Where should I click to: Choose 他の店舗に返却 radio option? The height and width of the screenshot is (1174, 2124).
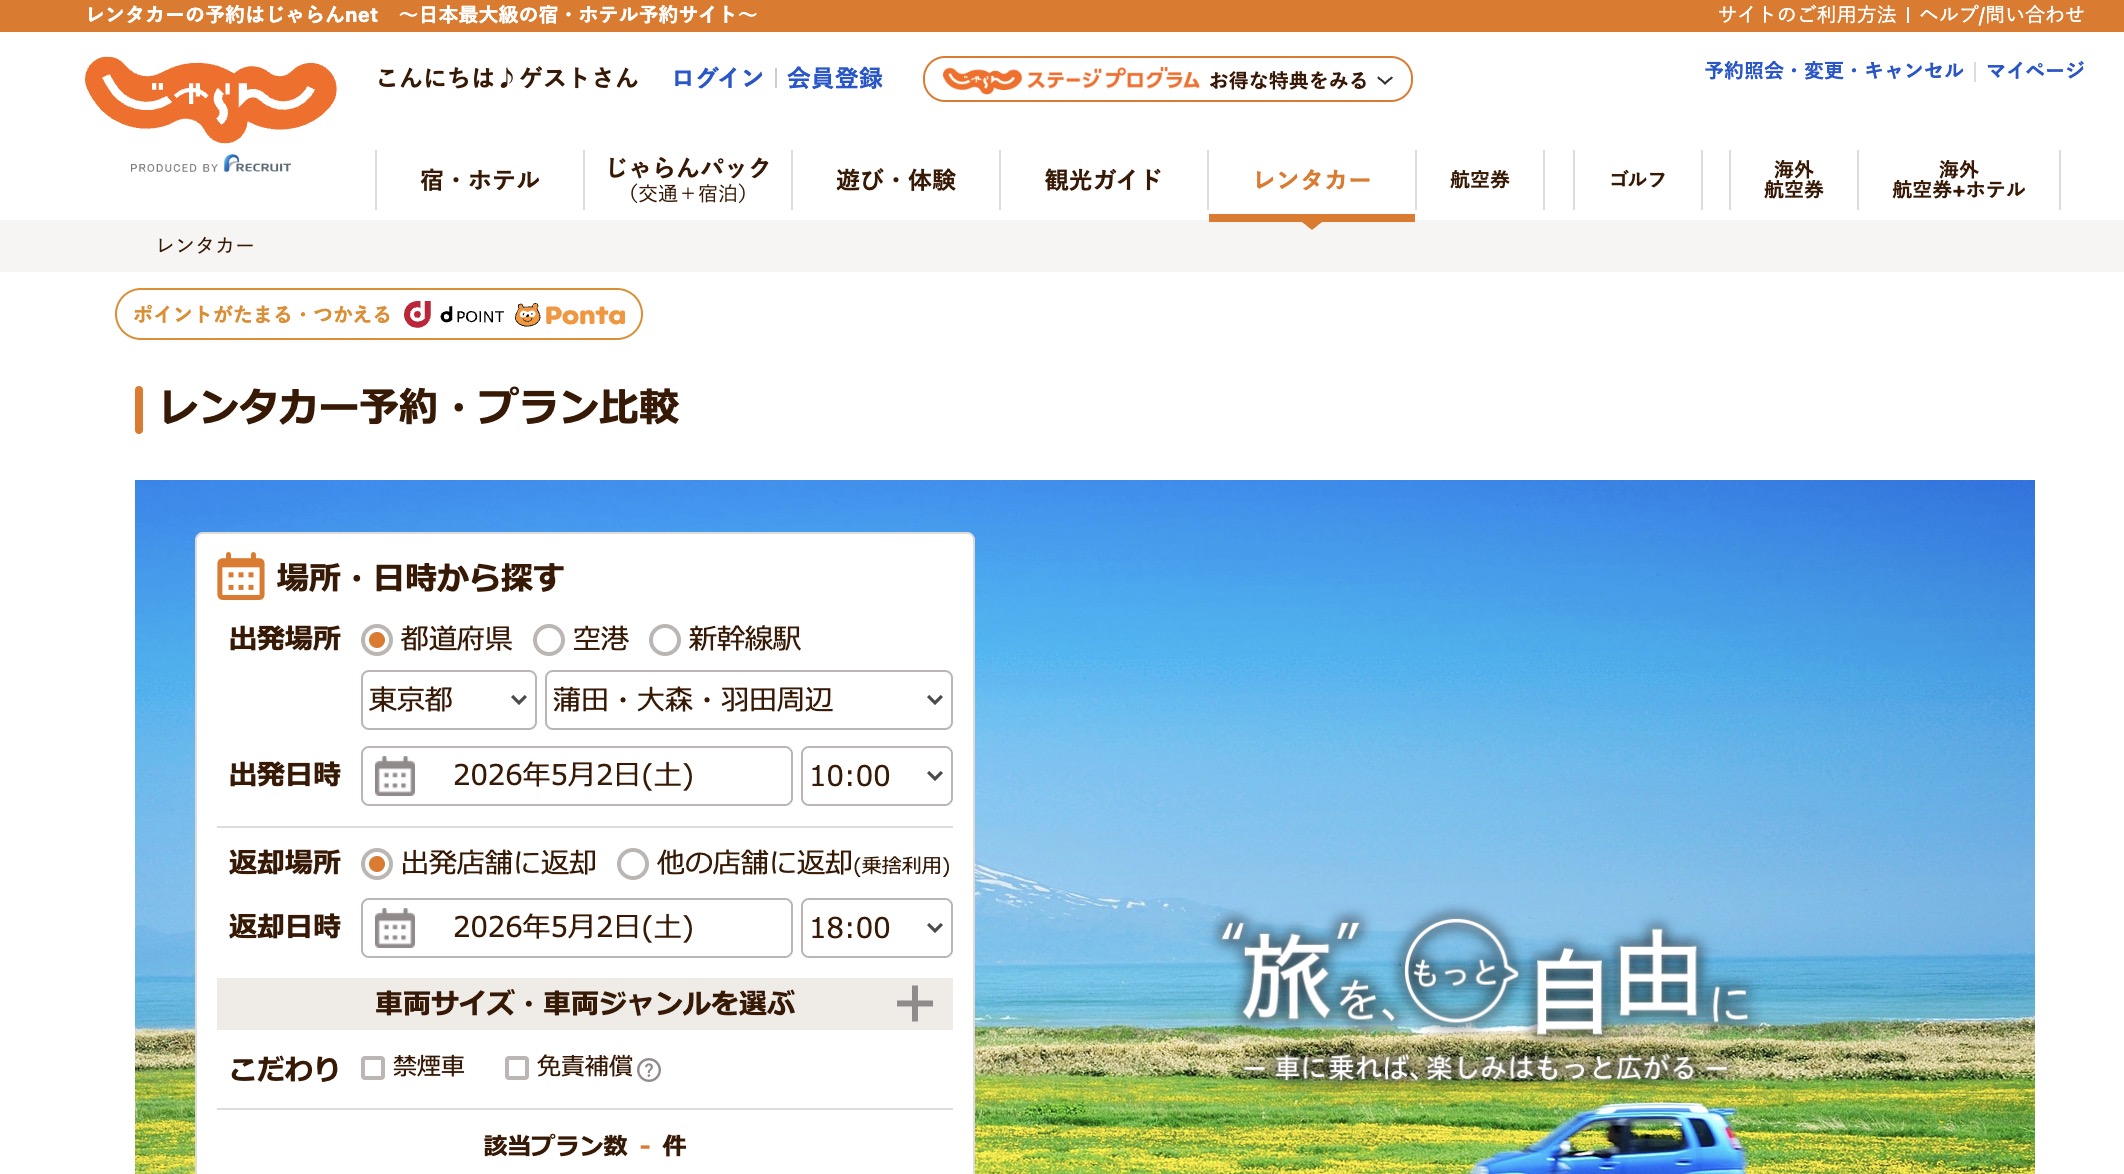click(632, 864)
